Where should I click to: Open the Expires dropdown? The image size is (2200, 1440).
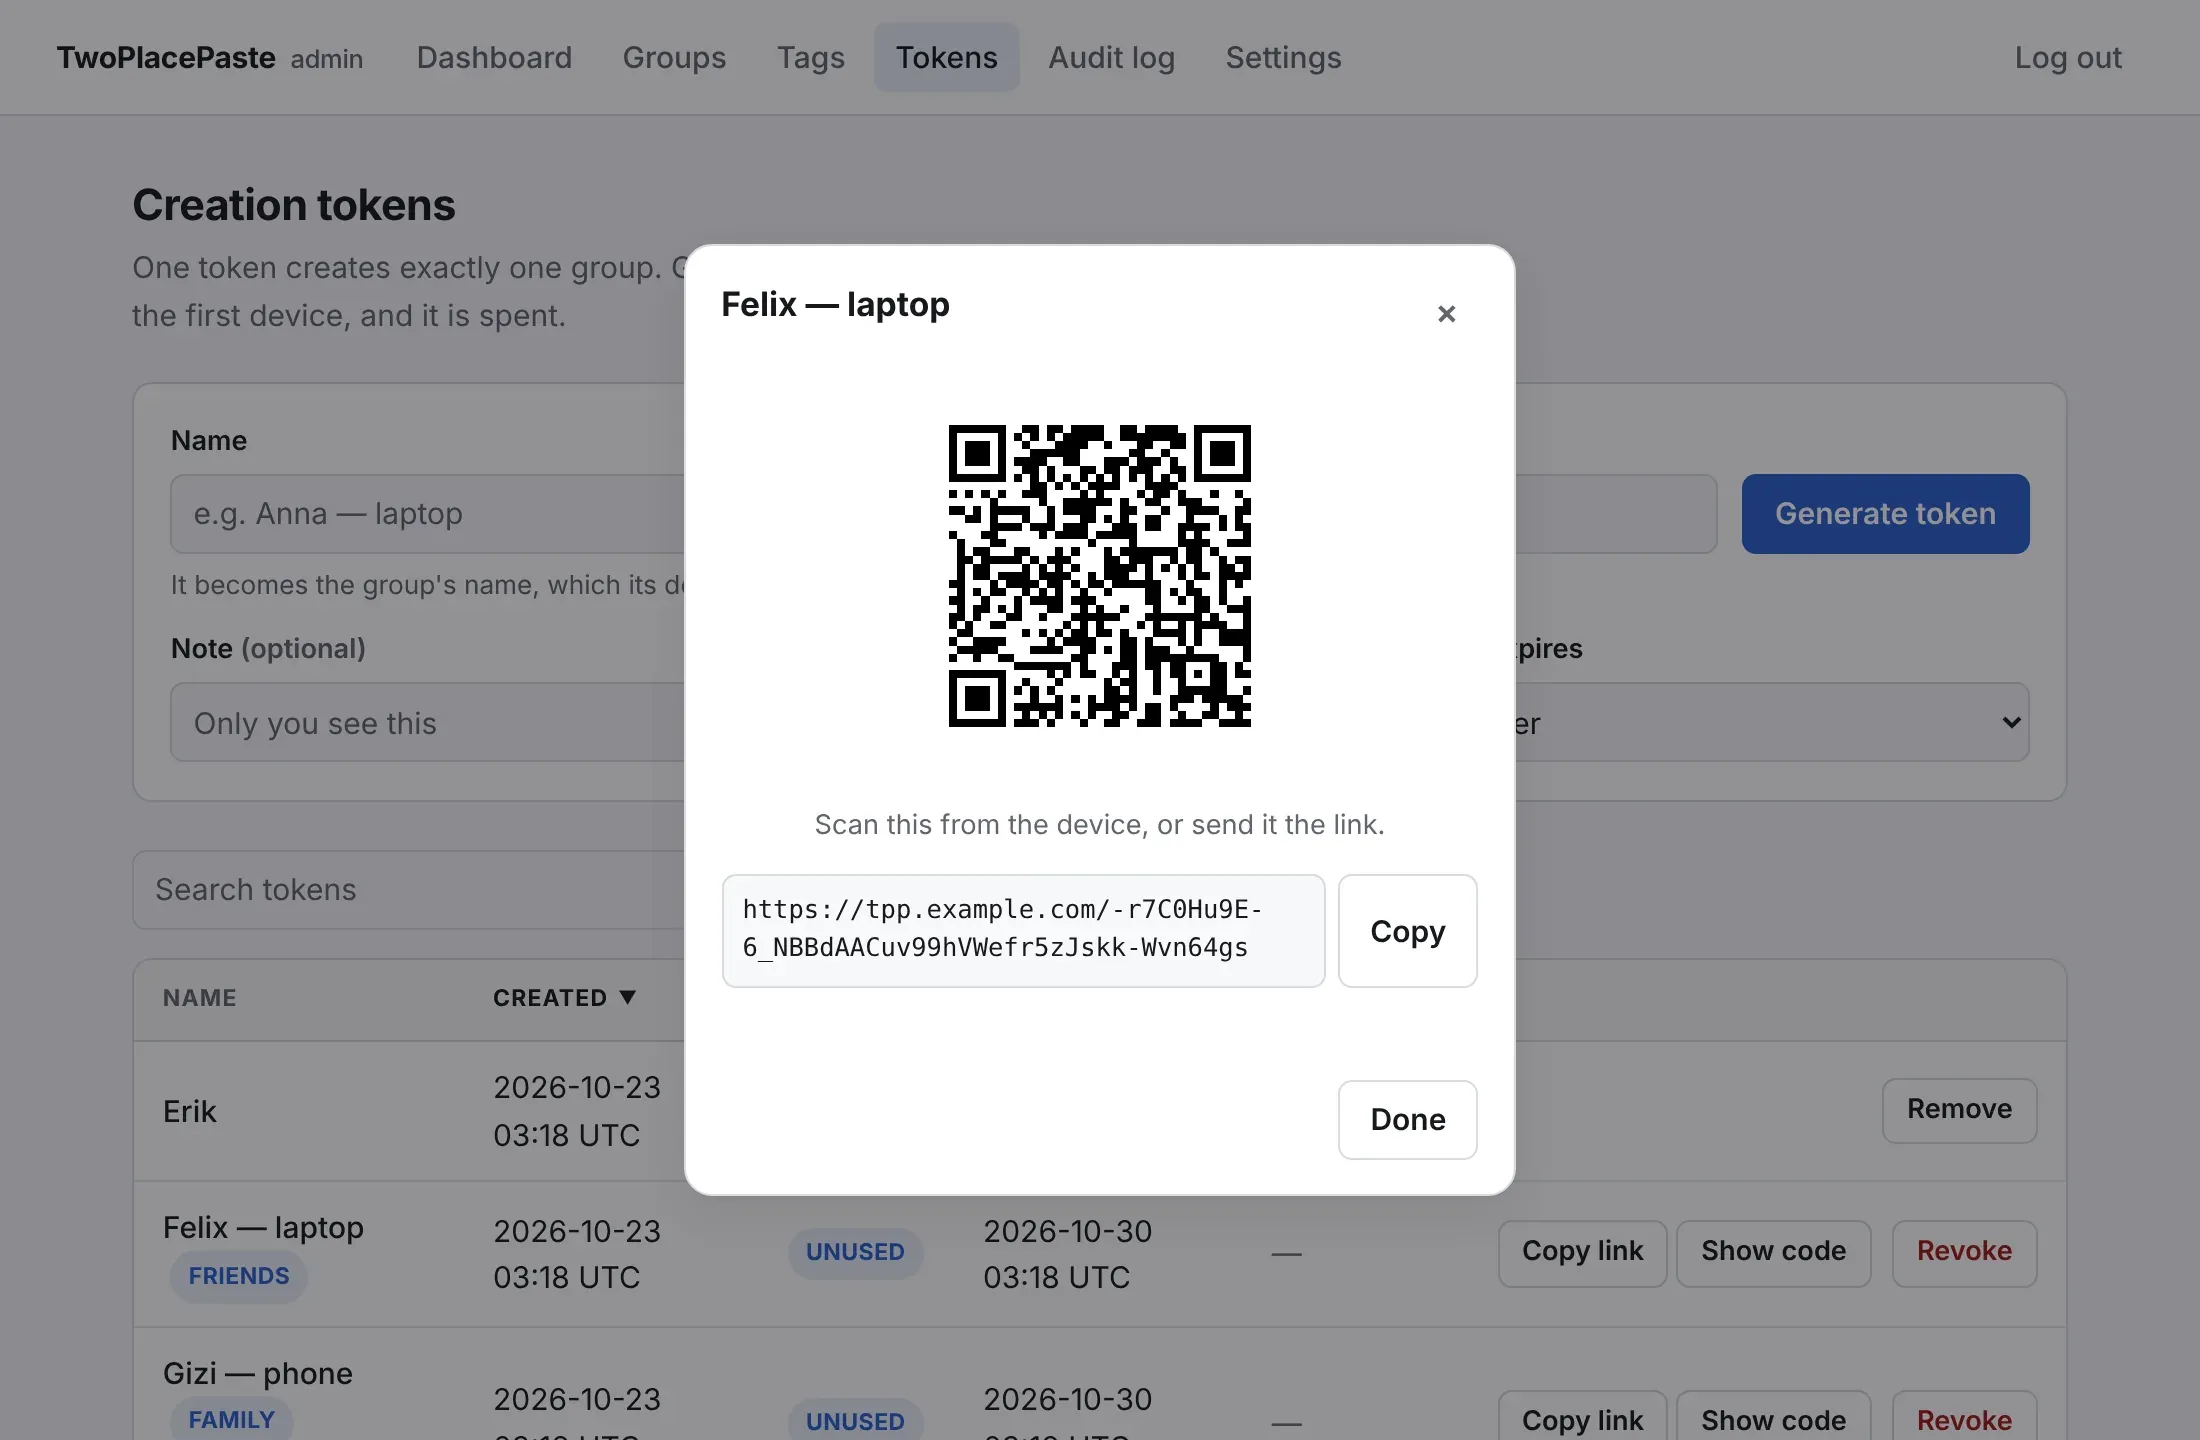[1770, 722]
